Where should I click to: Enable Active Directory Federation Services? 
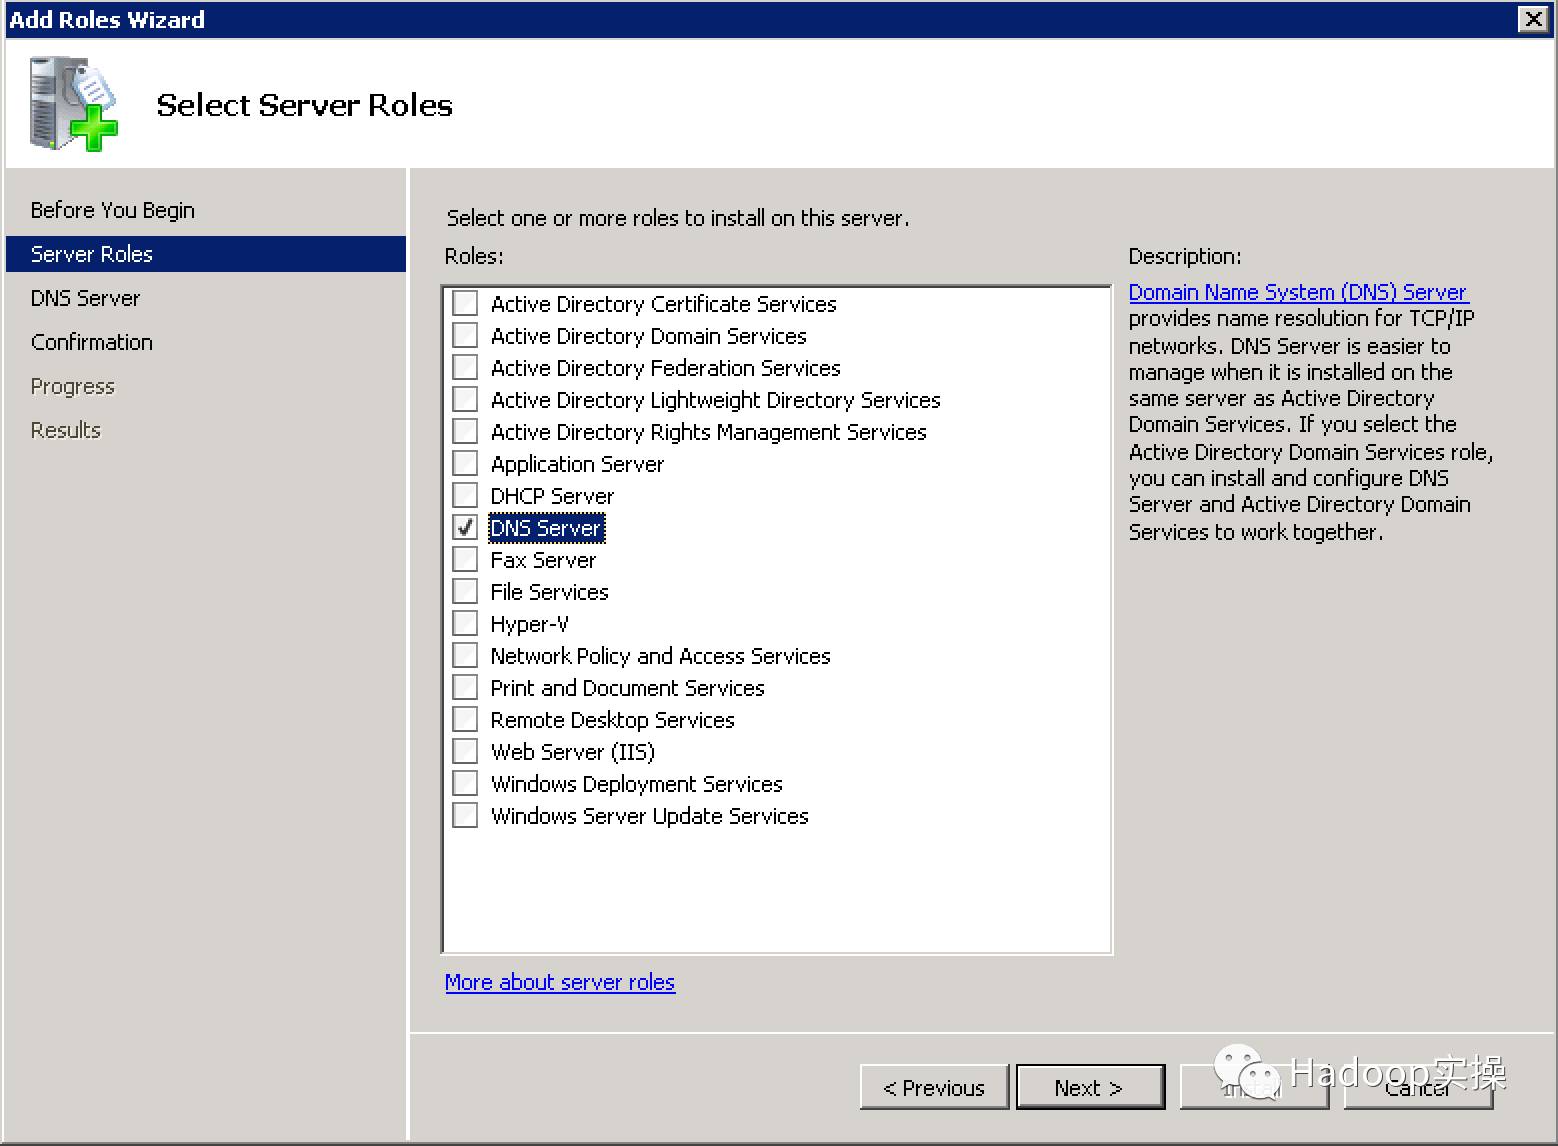tap(465, 367)
